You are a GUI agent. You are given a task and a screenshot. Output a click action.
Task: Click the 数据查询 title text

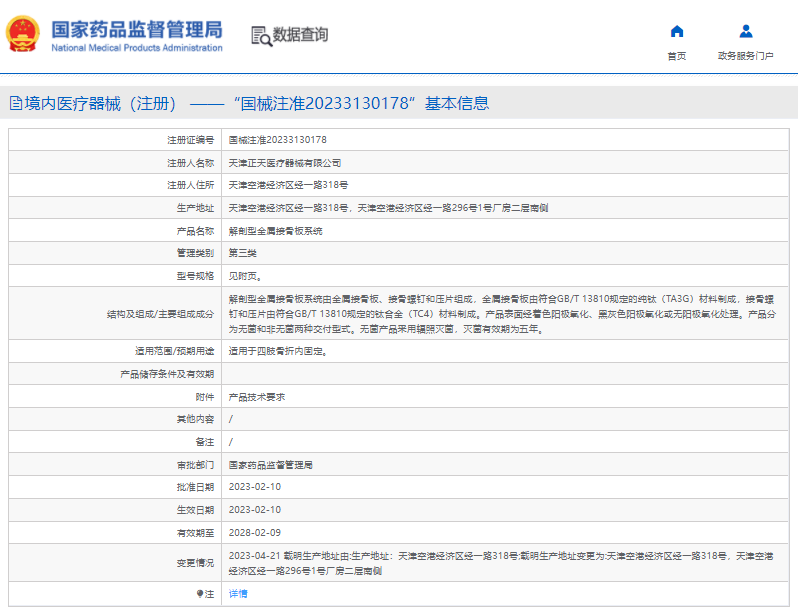tap(300, 35)
